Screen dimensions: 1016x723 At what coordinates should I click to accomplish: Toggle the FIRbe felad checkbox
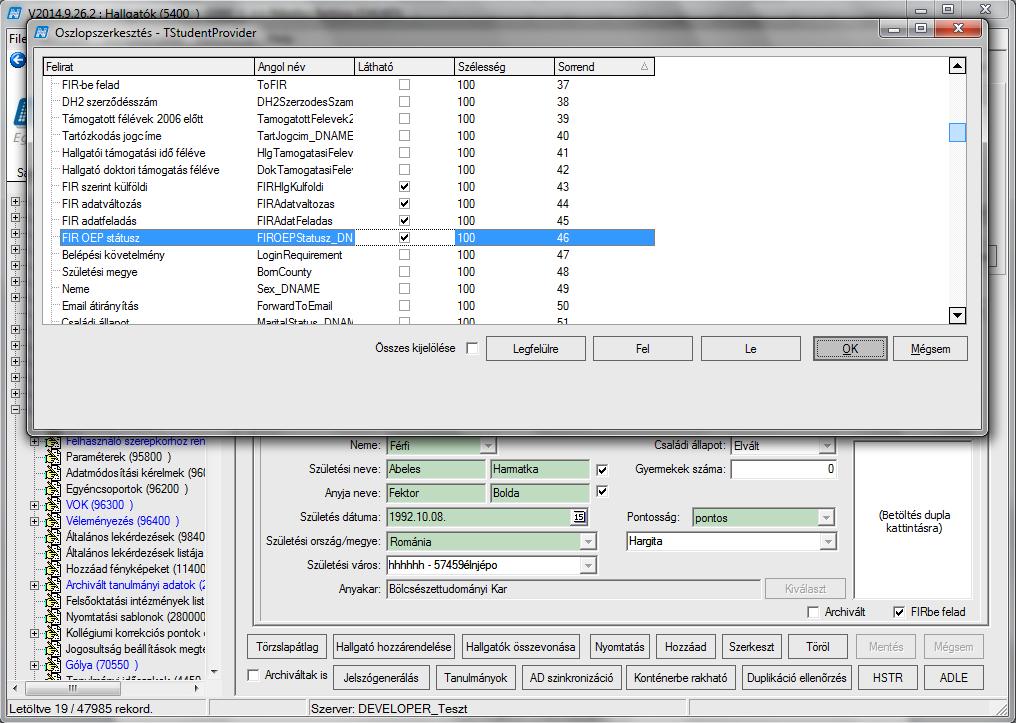tap(899, 612)
